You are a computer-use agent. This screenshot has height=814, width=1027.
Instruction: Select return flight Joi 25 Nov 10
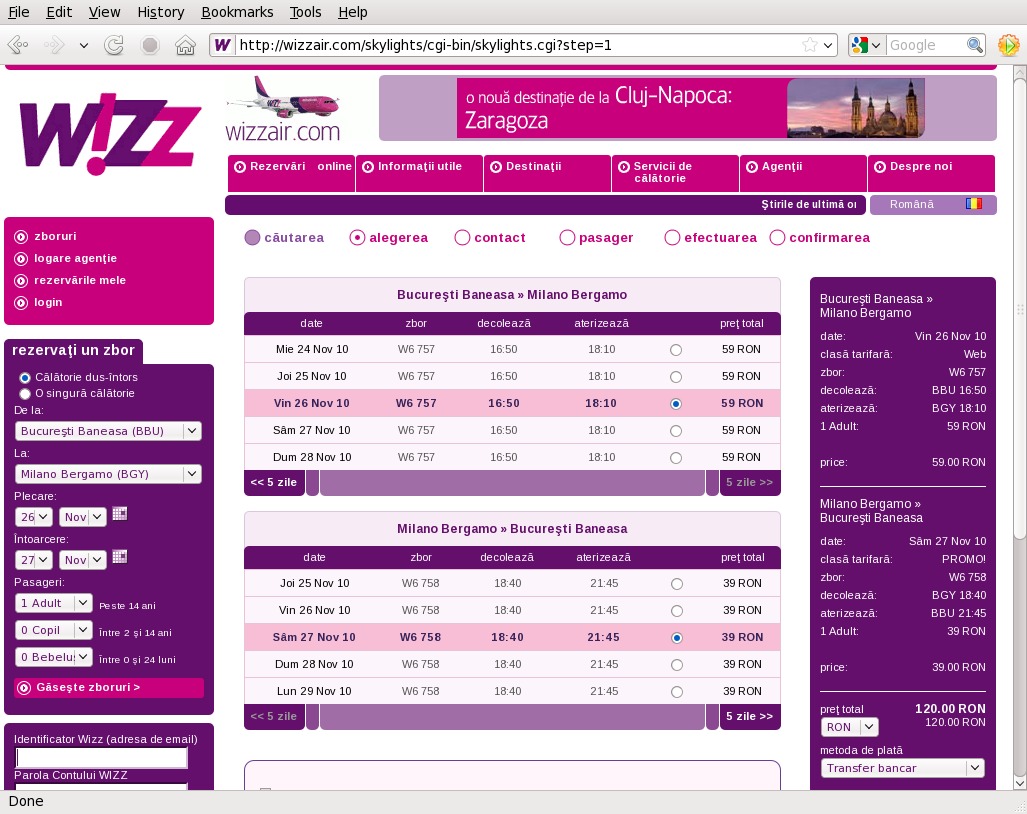pyautogui.click(x=677, y=584)
